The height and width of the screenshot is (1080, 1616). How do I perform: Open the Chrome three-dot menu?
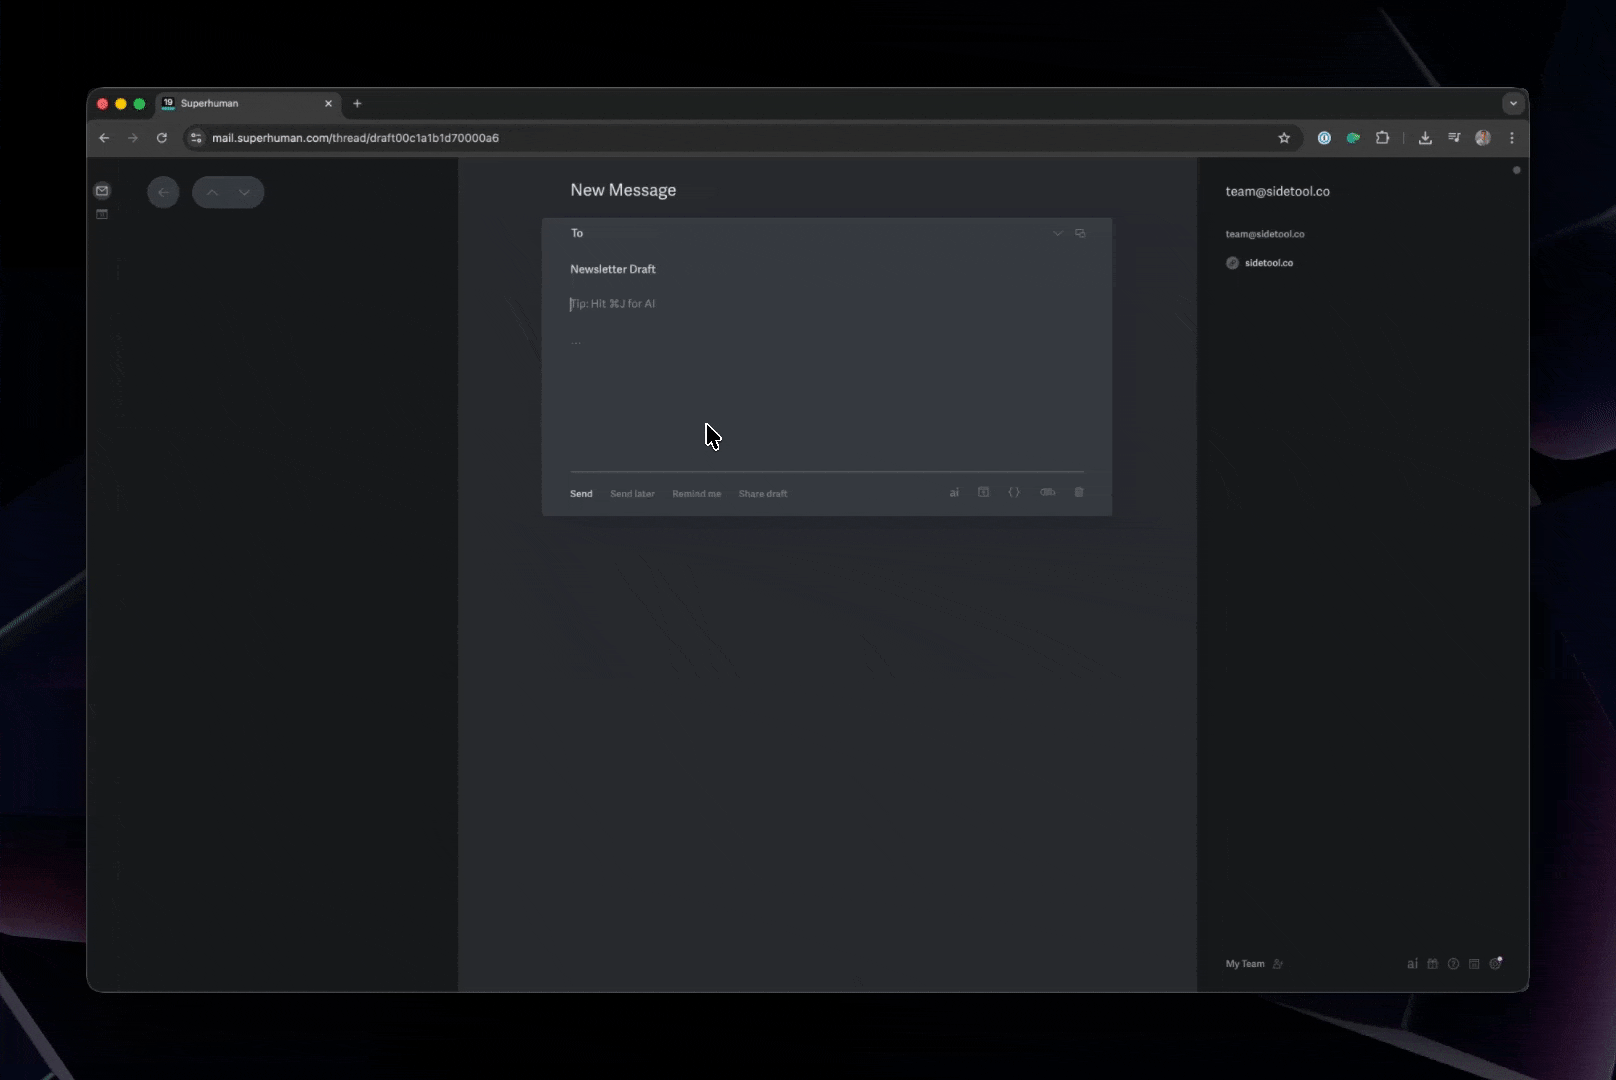click(1512, 138)
